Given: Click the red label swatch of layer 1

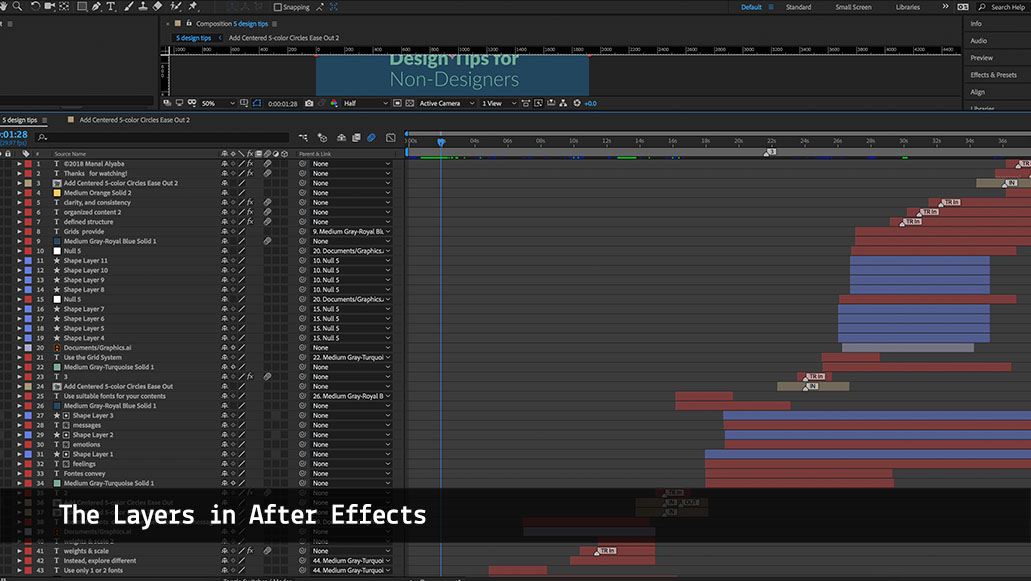Looking at the screenshot, I should pyautogui.click(x=28, y=164).
